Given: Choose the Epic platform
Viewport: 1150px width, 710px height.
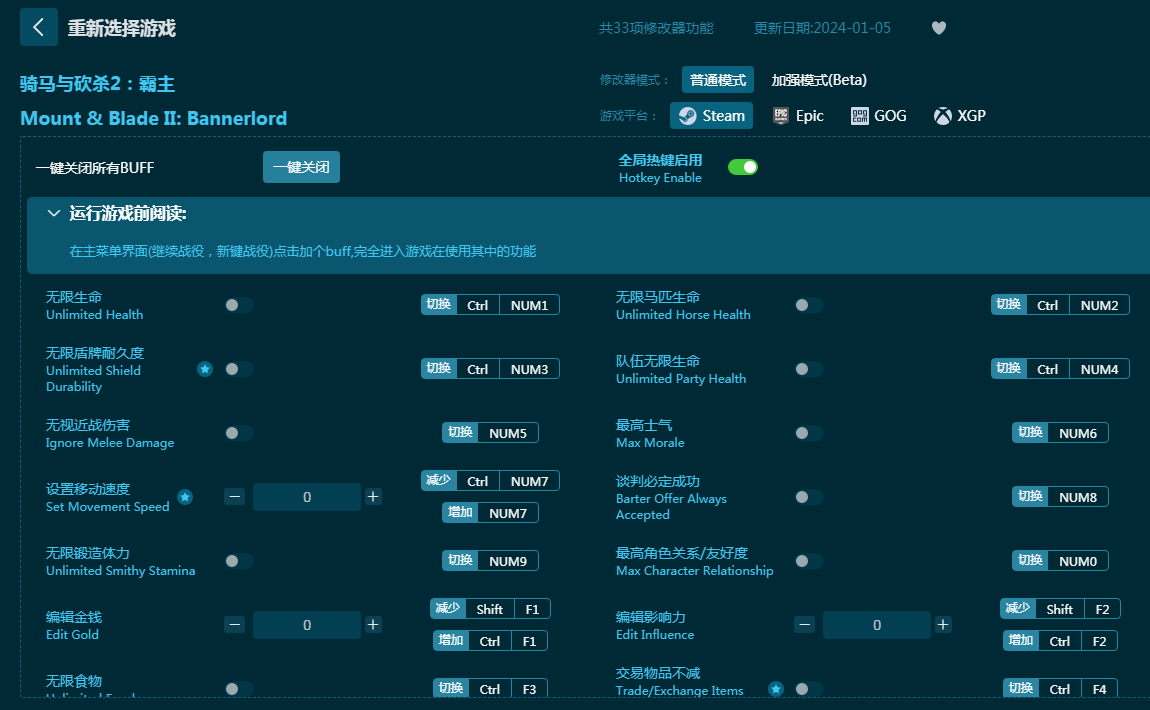Looking at the screenshot, I should click(799, 116).
